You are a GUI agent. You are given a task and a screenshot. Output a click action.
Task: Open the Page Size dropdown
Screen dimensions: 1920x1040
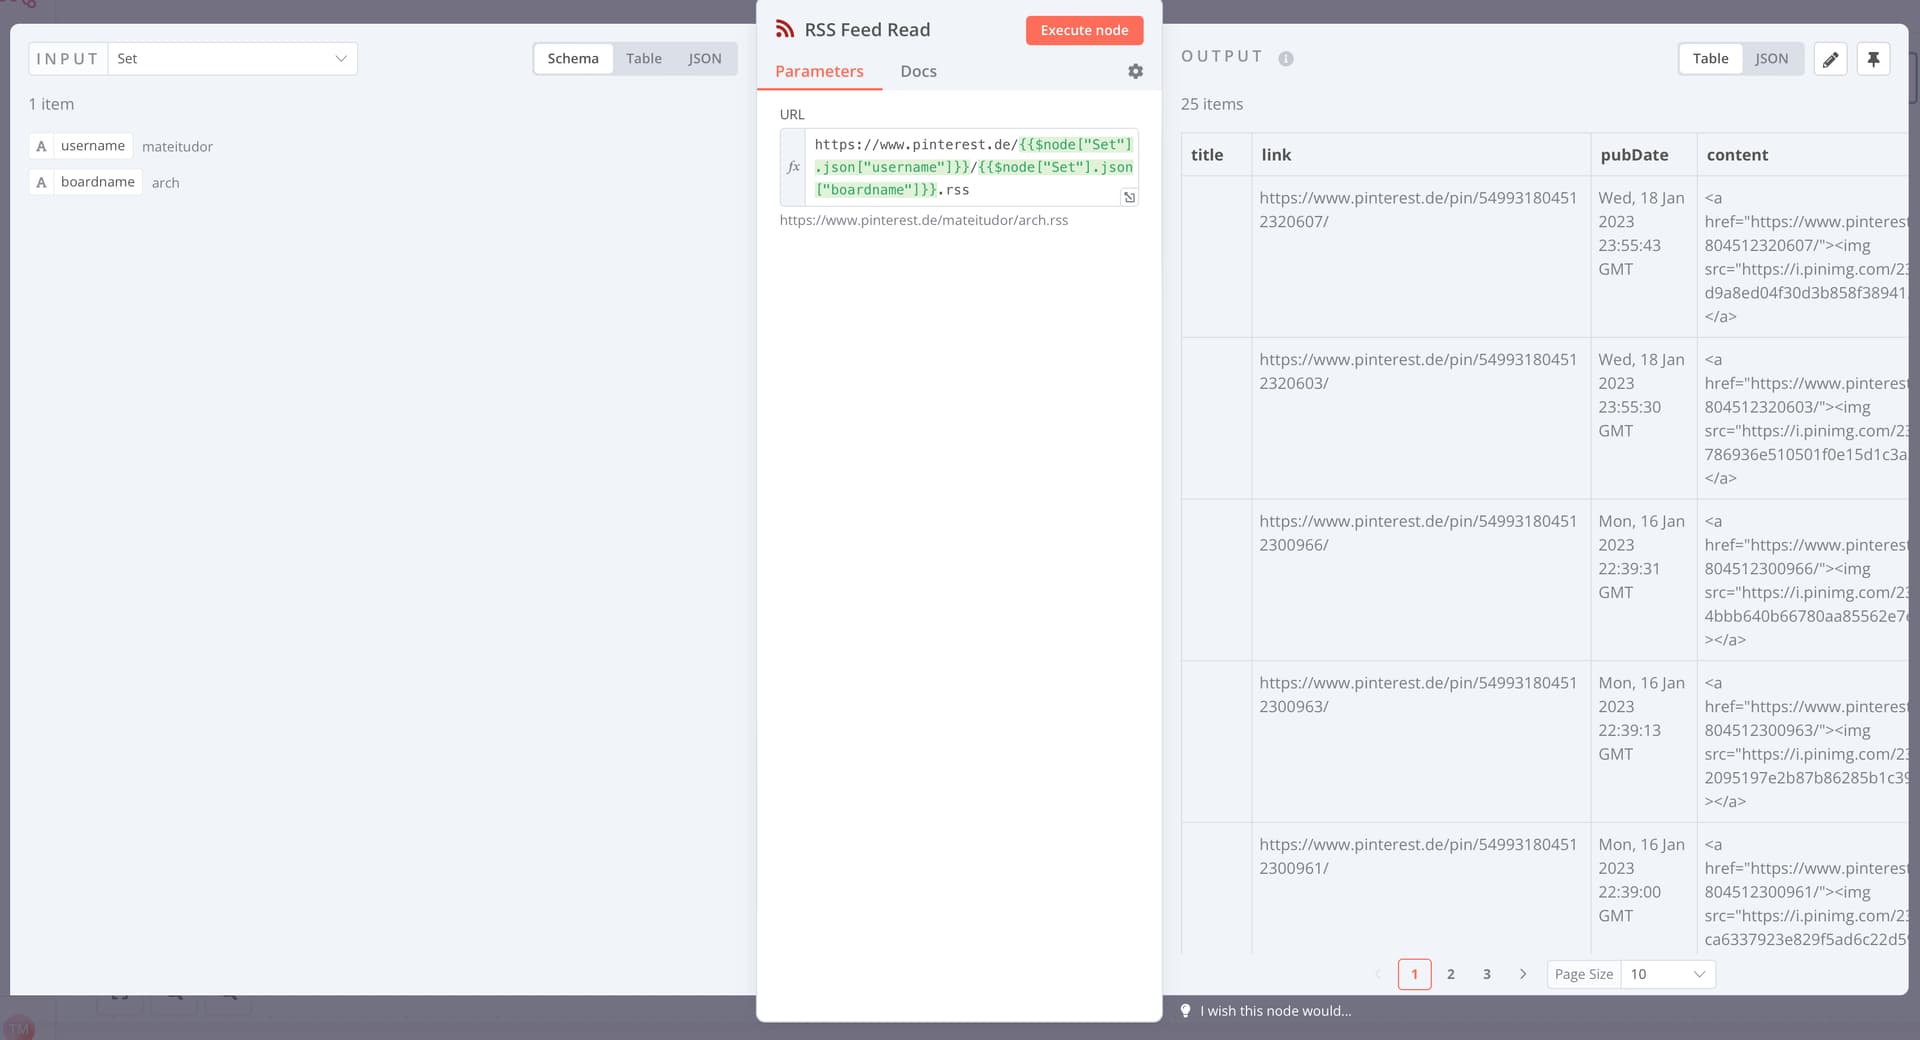1668,974
